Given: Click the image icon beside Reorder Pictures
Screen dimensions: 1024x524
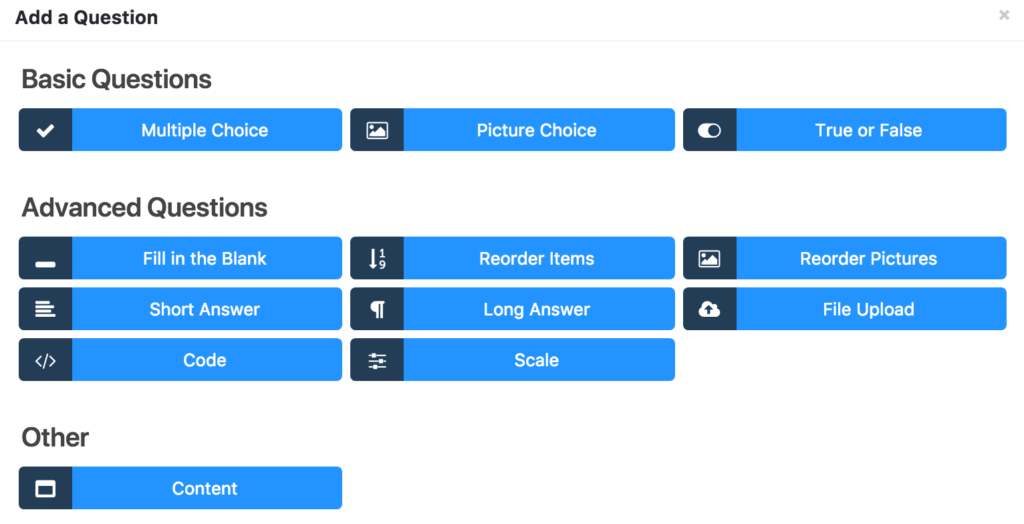Looking at the screenshot, I should tap(709, 258).
